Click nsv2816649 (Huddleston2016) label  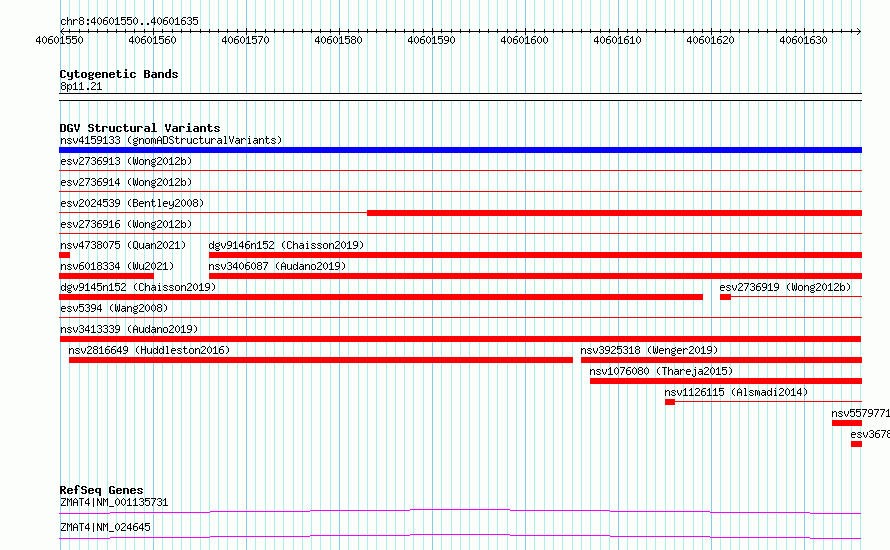[149, 350]
